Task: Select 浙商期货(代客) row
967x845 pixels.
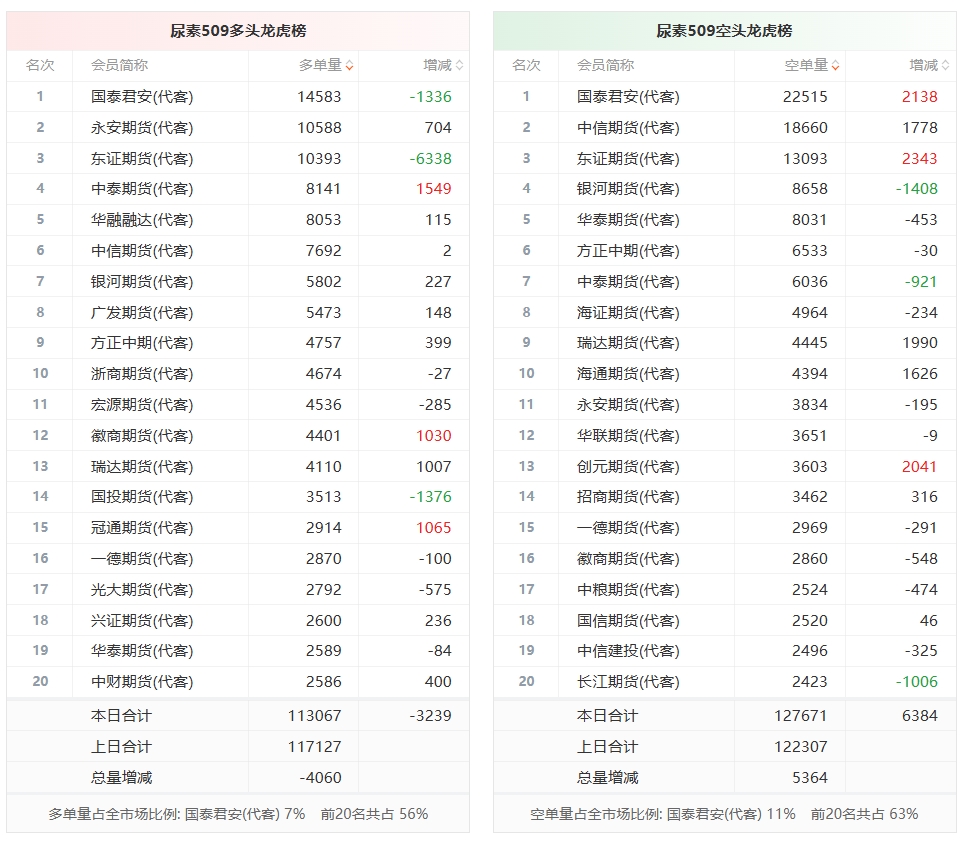Action: tap(238, 374)
